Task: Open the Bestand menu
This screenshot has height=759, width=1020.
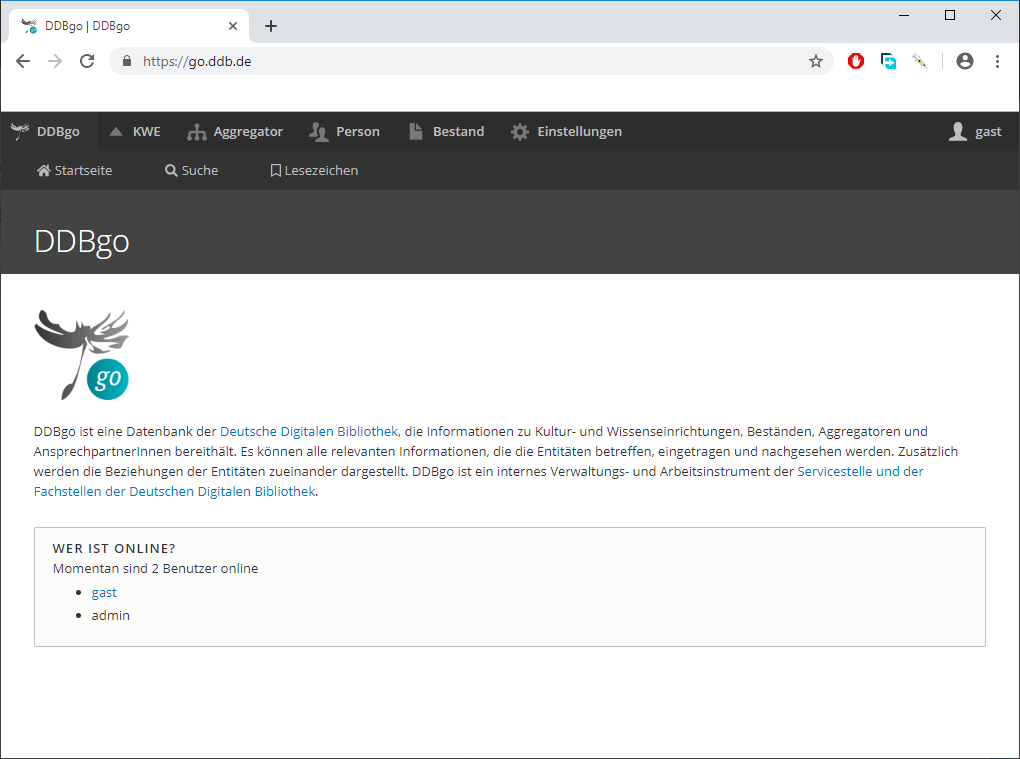Action: click(x=446, y=131)
